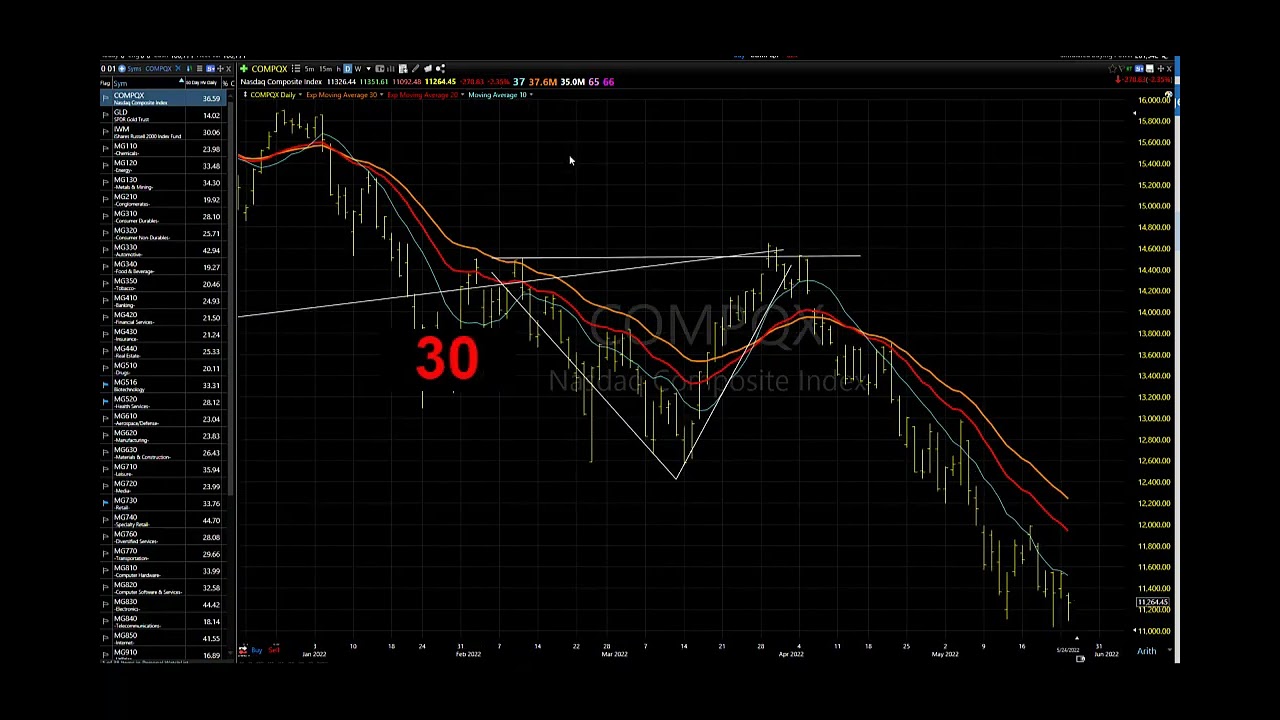Select MG760 Diversified Services row
Image resolution: width=1280 pixels, height=720 pixels.
(x=161, y=537)
